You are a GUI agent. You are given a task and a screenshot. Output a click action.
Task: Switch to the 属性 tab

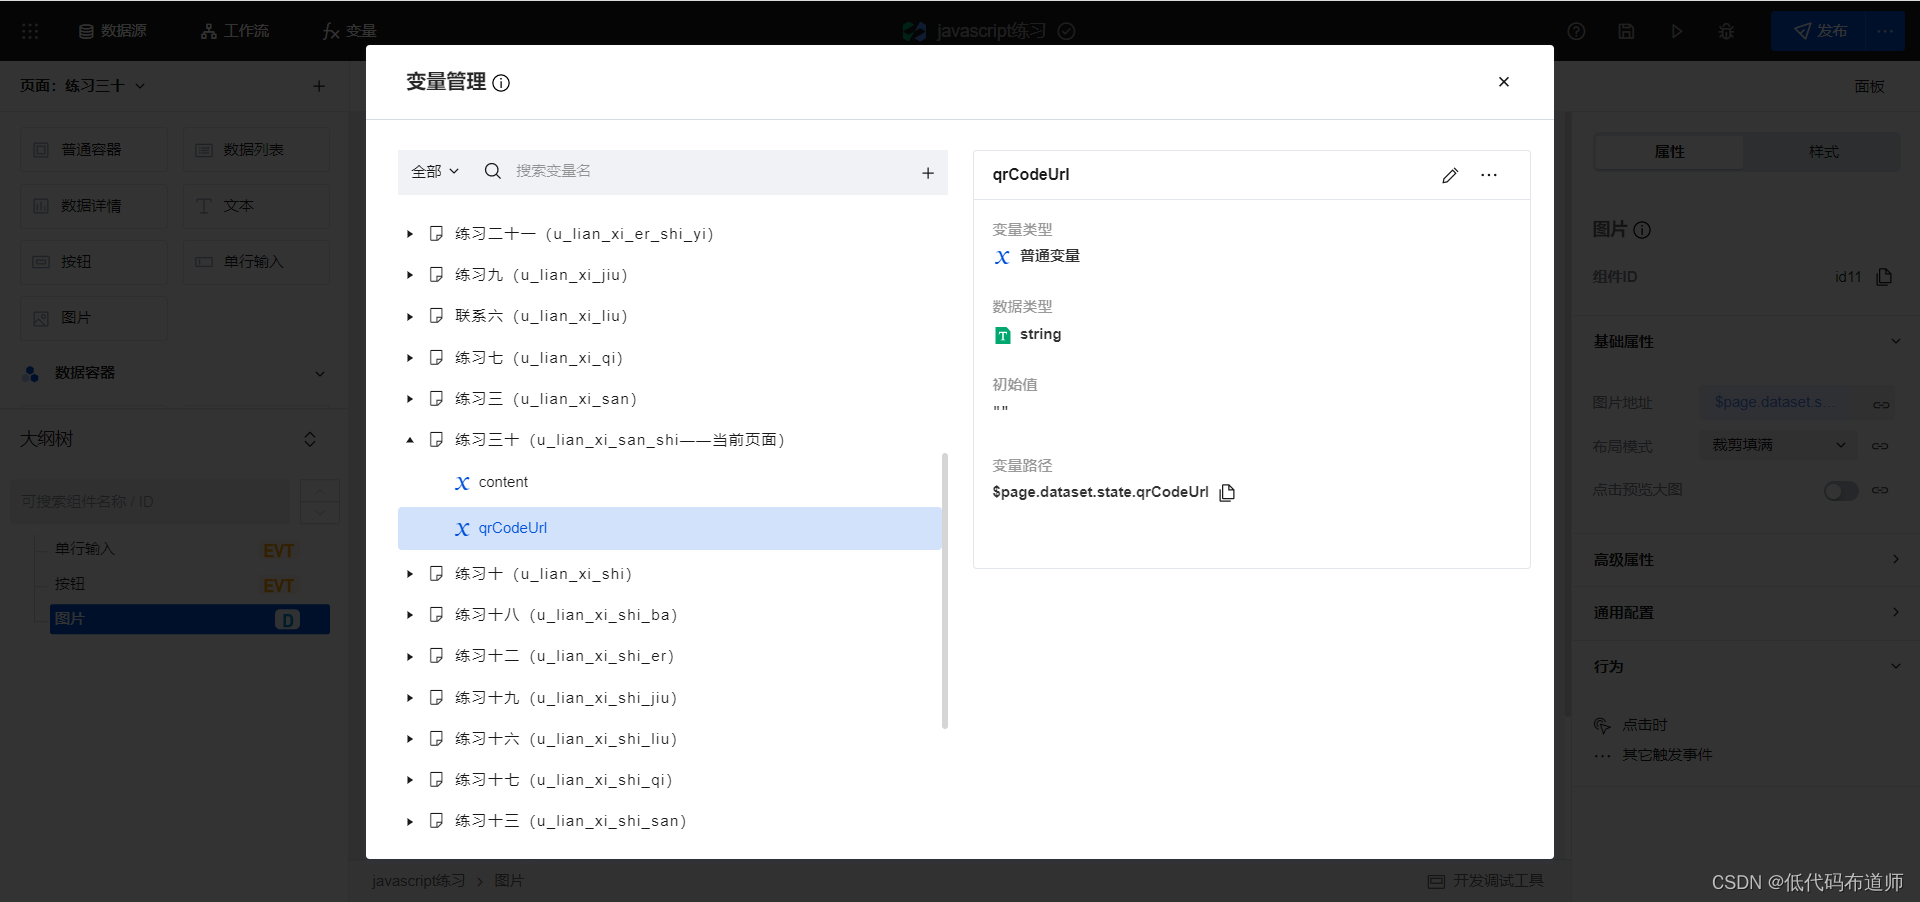[x=1669, y=152]
